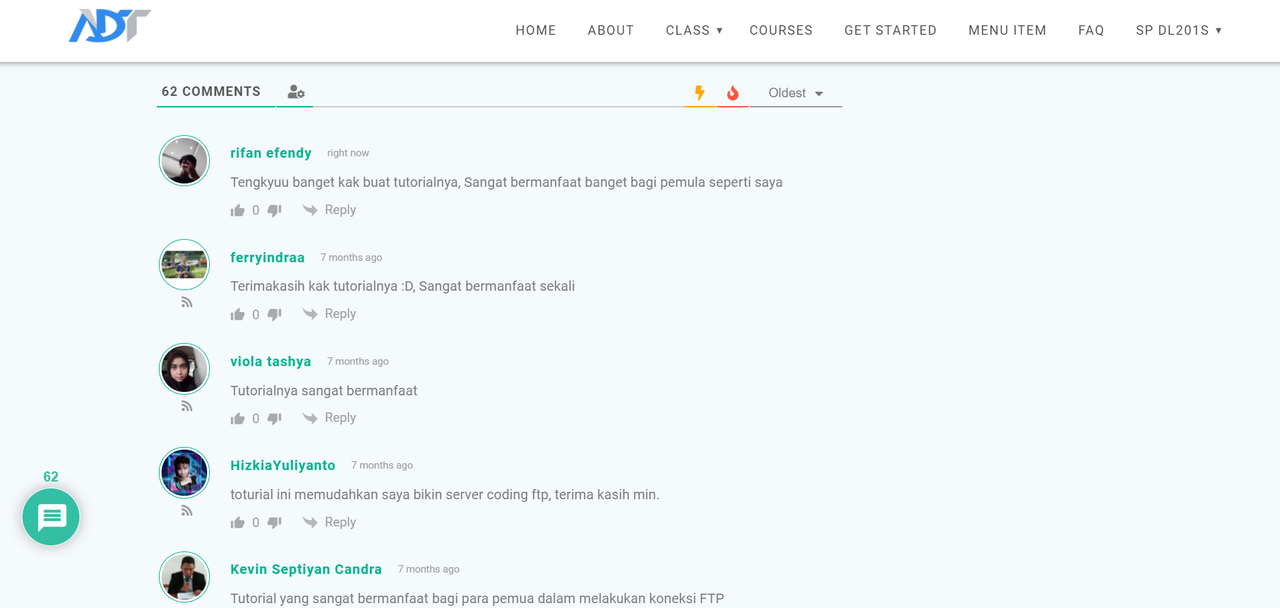Reply to ferryindraa's comment

tap(340, 314)
